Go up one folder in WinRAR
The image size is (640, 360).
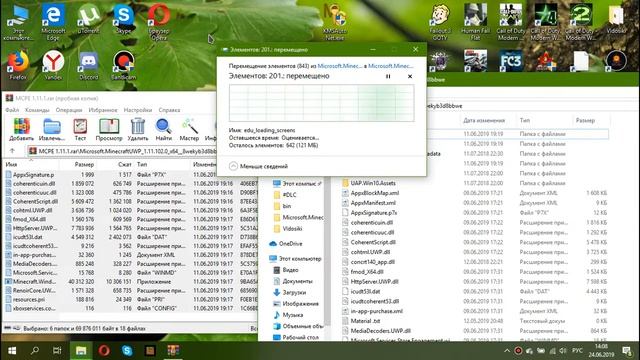coord(12,151)
